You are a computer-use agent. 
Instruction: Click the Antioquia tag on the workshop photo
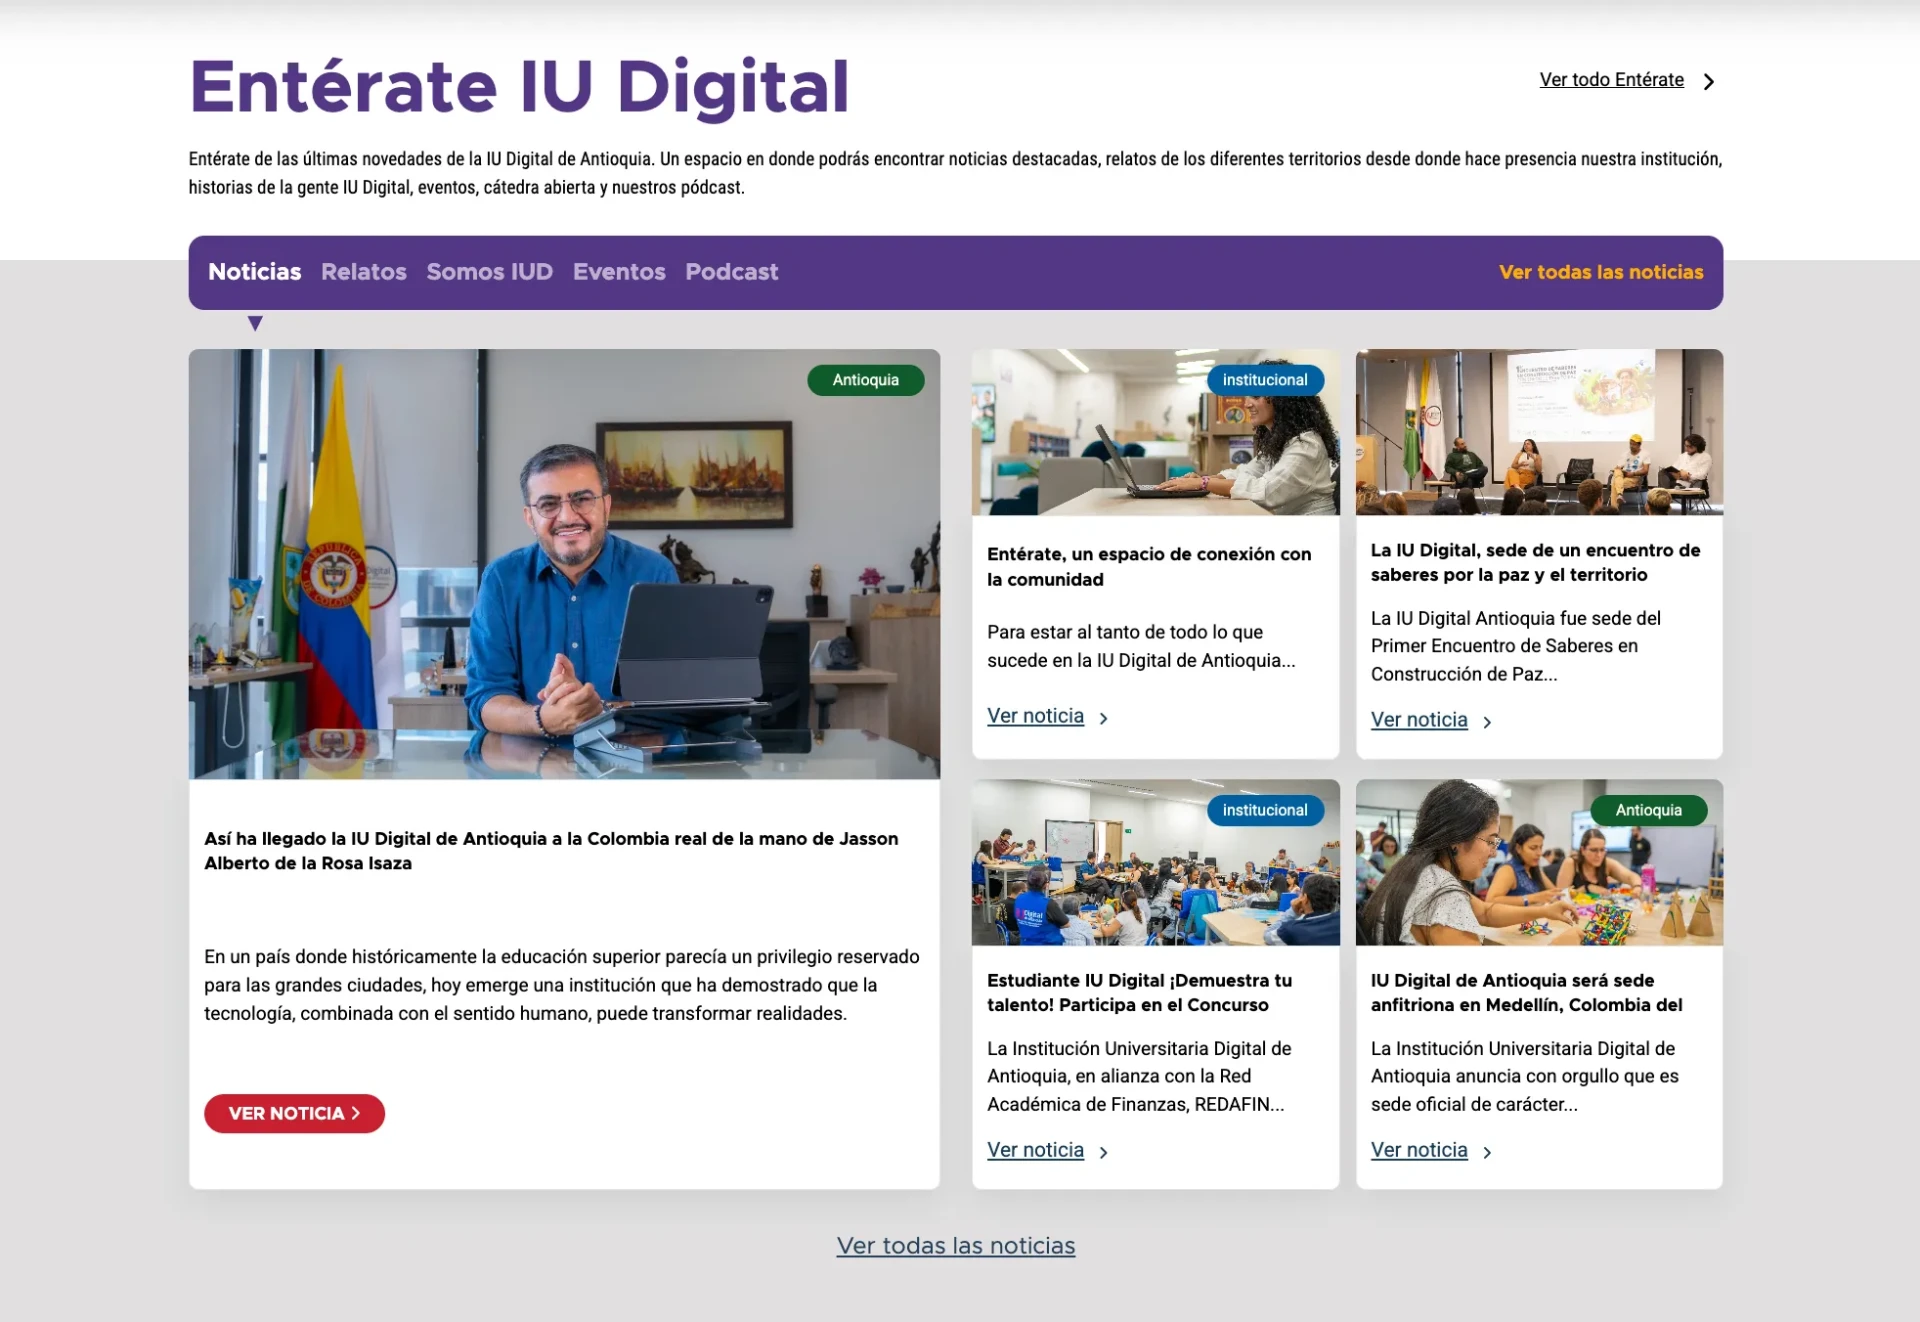tap(1648, 810)
